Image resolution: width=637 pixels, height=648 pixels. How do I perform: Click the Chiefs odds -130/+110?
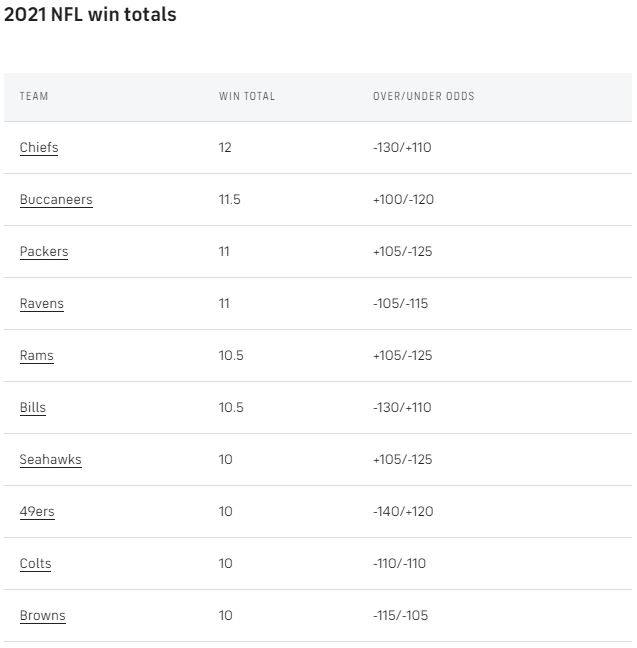pos(402,148)
